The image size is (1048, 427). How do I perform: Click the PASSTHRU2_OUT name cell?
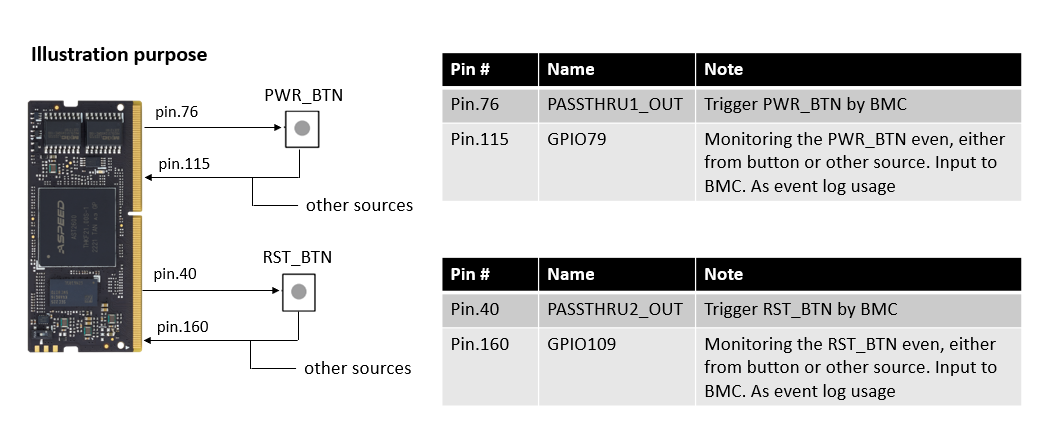[615, 309]
